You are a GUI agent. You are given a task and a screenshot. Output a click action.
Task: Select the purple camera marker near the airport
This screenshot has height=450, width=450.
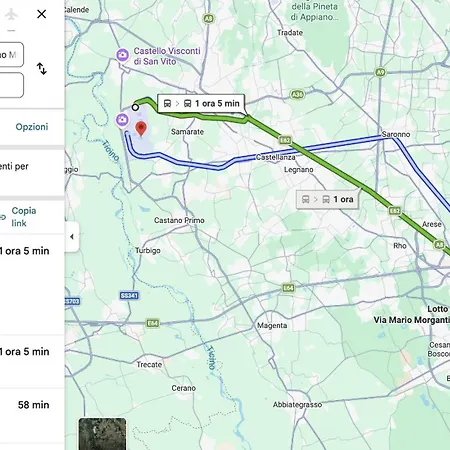point(122,120)
